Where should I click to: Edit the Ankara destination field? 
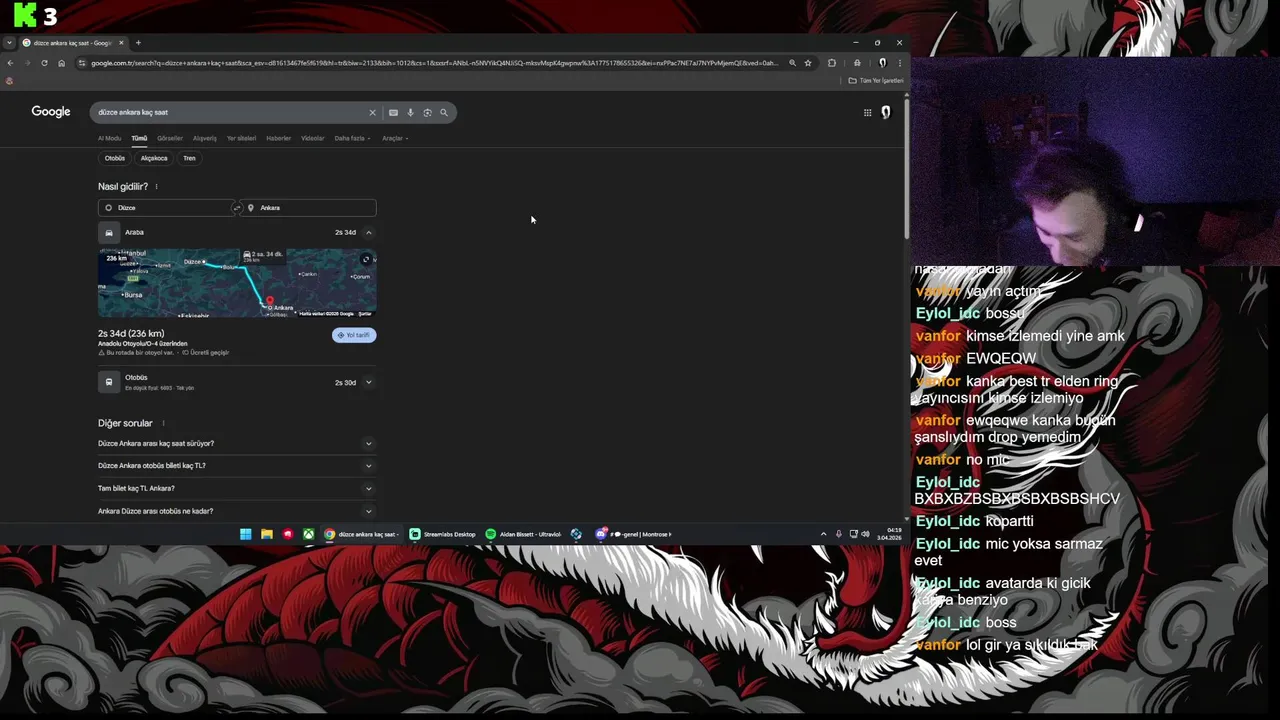(x=309, y=208)
